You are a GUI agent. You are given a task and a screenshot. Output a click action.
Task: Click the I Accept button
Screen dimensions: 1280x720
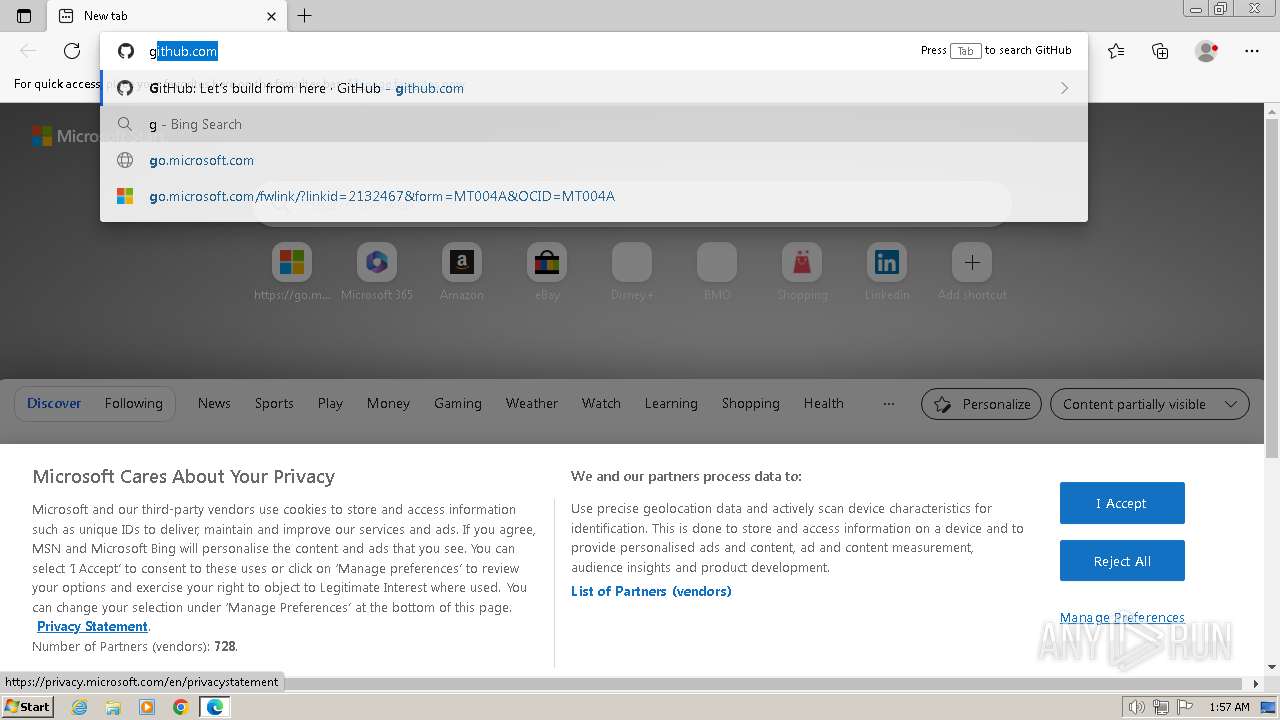(x=1122, y=503)
